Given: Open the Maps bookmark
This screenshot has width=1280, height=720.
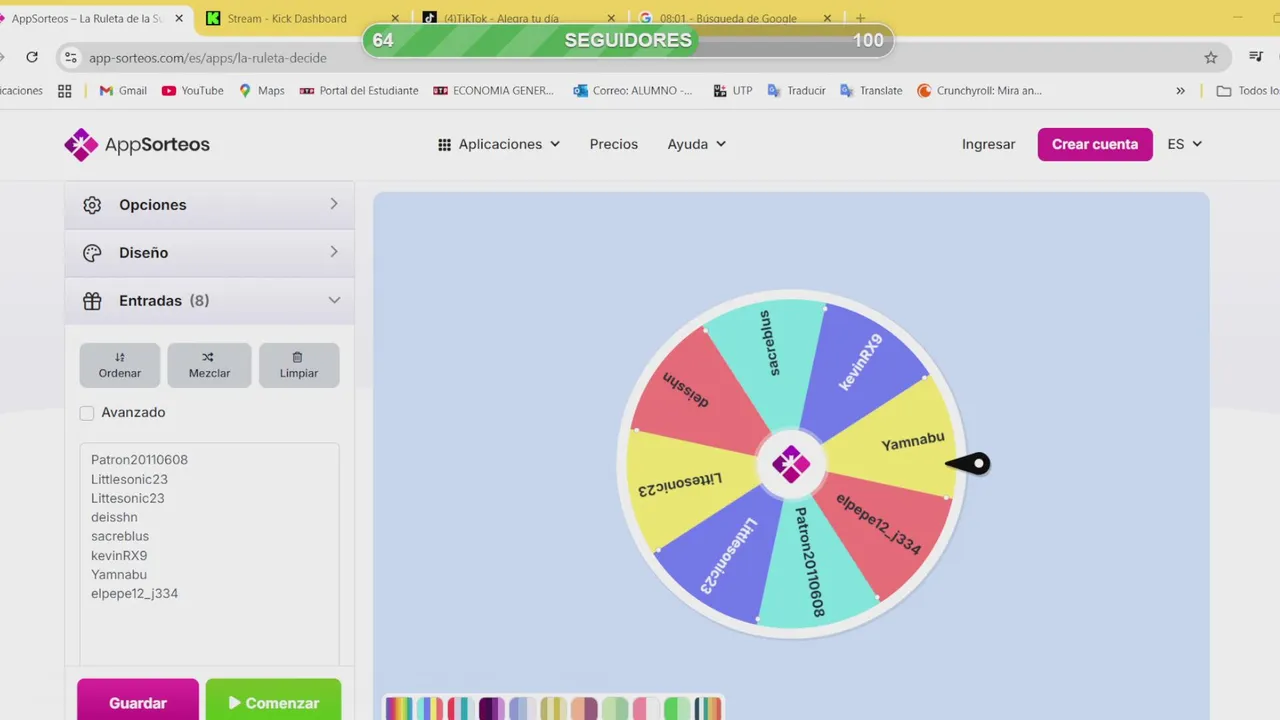Looking at the screenshot, I should click(x=261, y=90).
